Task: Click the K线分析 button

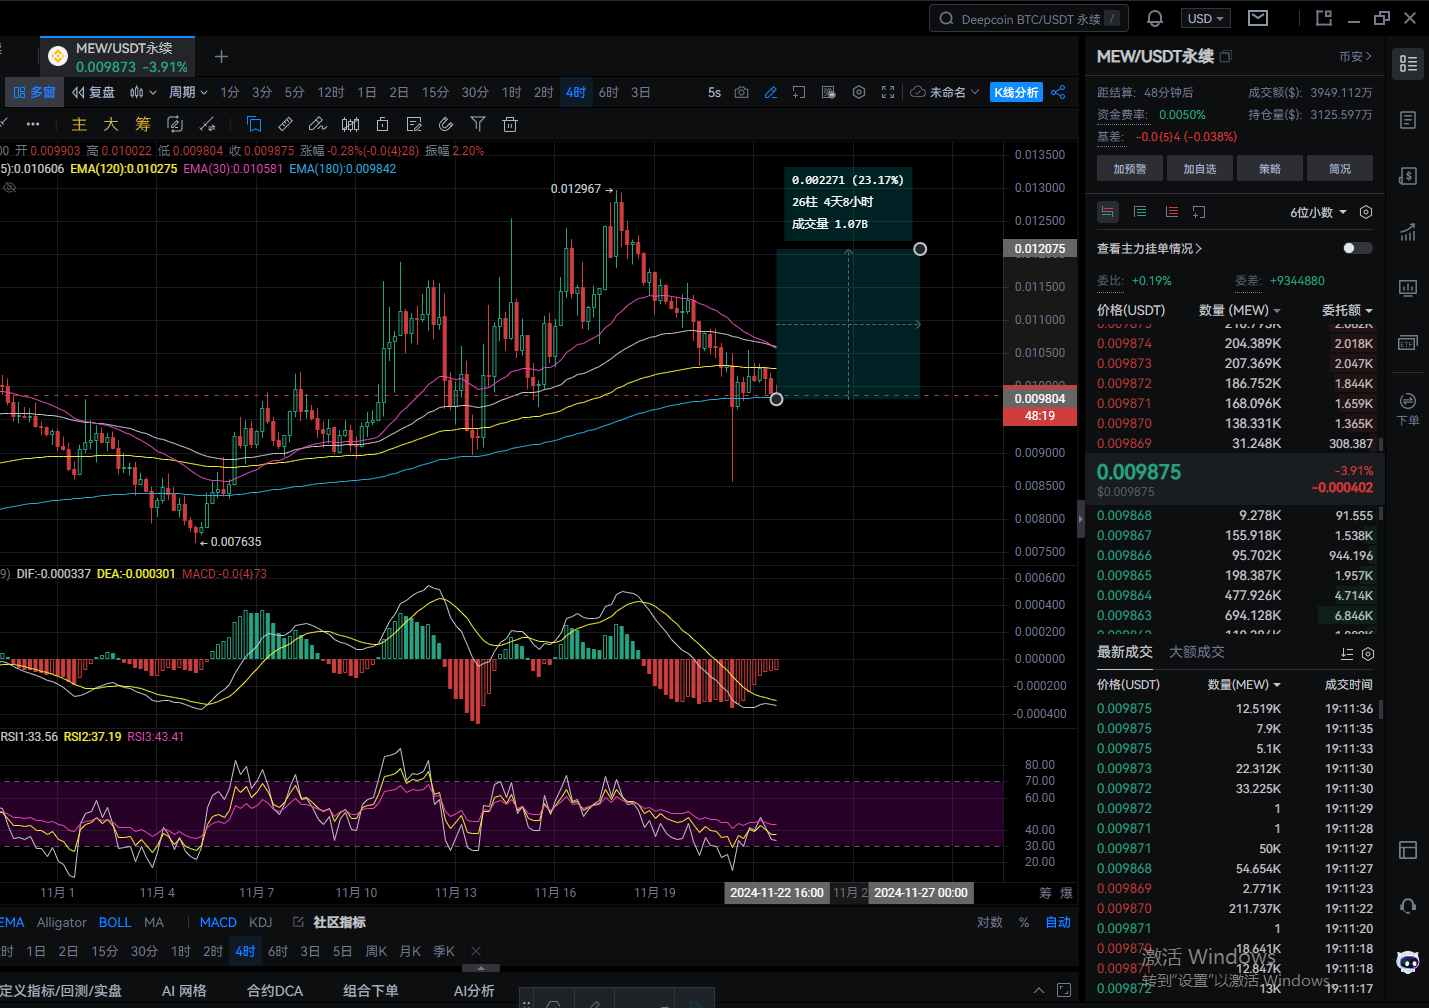Action: pyautogui.click(x=1016, y=92)
